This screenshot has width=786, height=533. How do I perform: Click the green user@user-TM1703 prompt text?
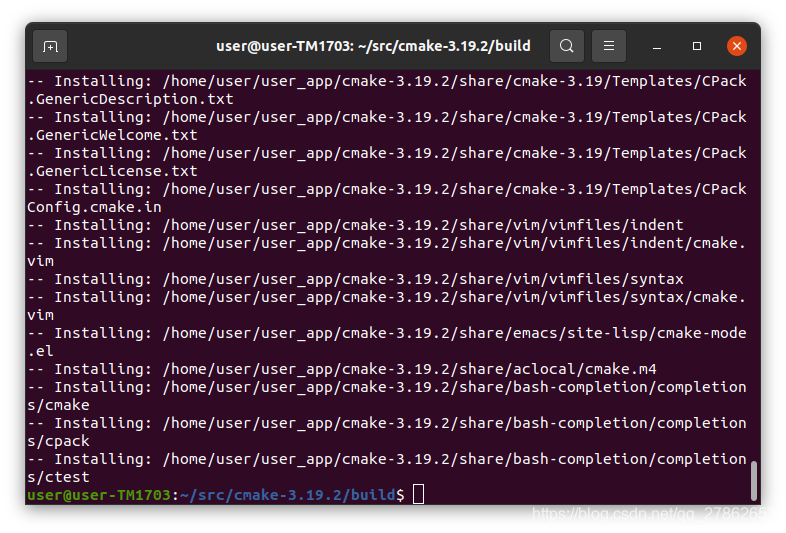99,495
